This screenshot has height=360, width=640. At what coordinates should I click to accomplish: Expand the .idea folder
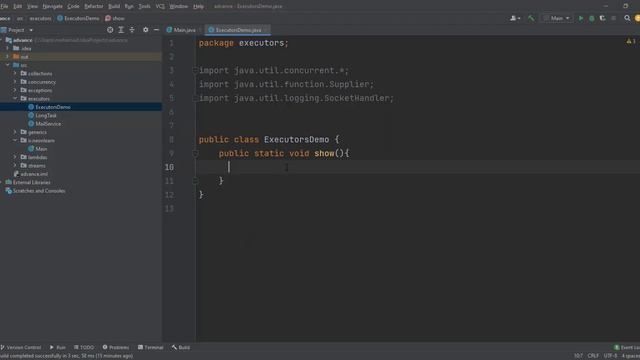(7, 48)
